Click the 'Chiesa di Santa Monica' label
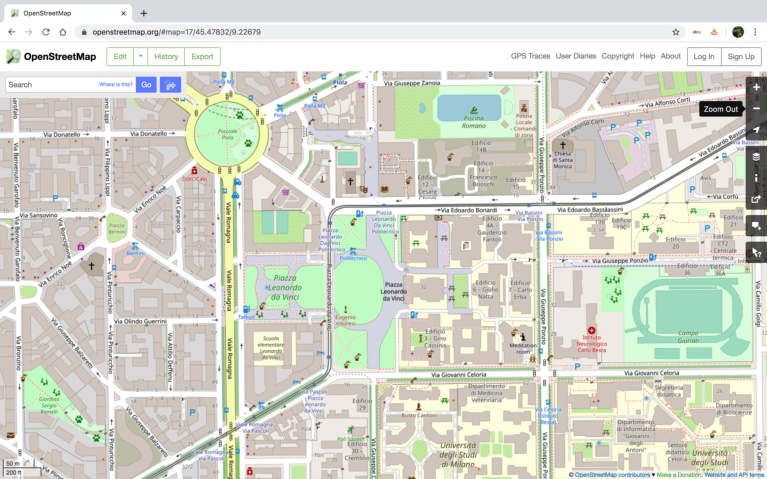 [x=563, y=160]
